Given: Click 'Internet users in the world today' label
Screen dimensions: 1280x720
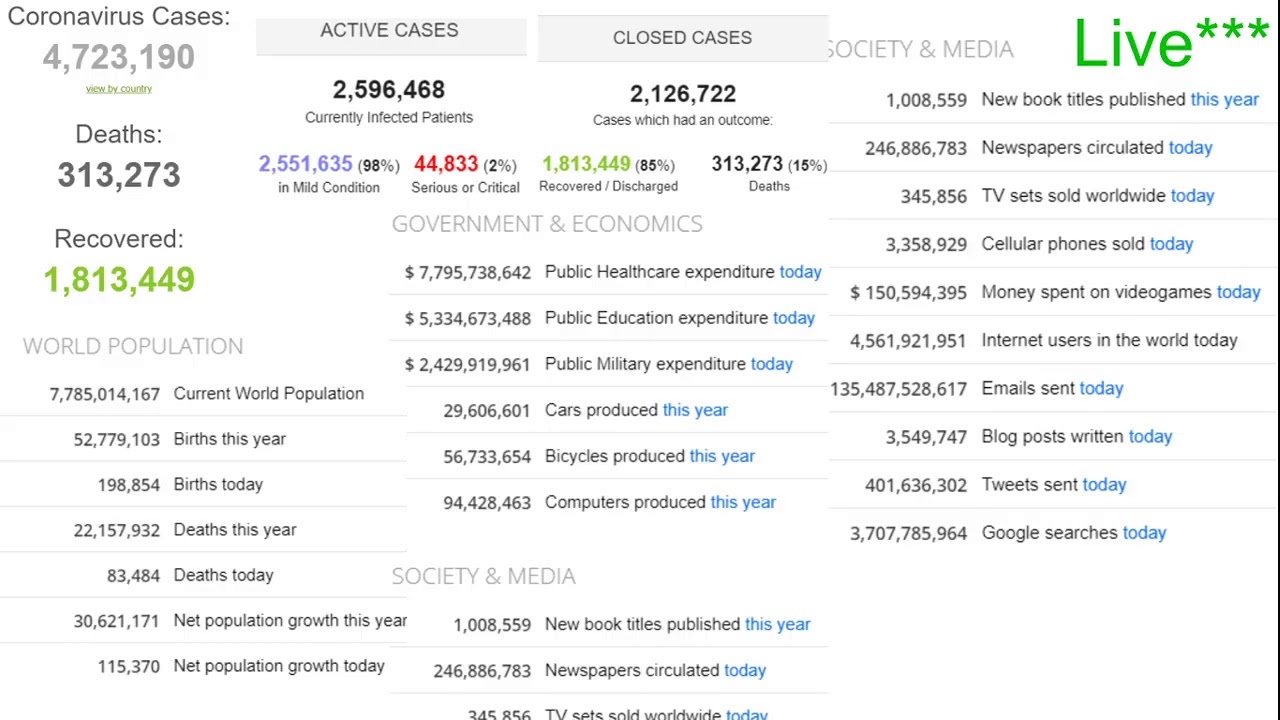Looking at the screenshot, I should click(1109, 340).
